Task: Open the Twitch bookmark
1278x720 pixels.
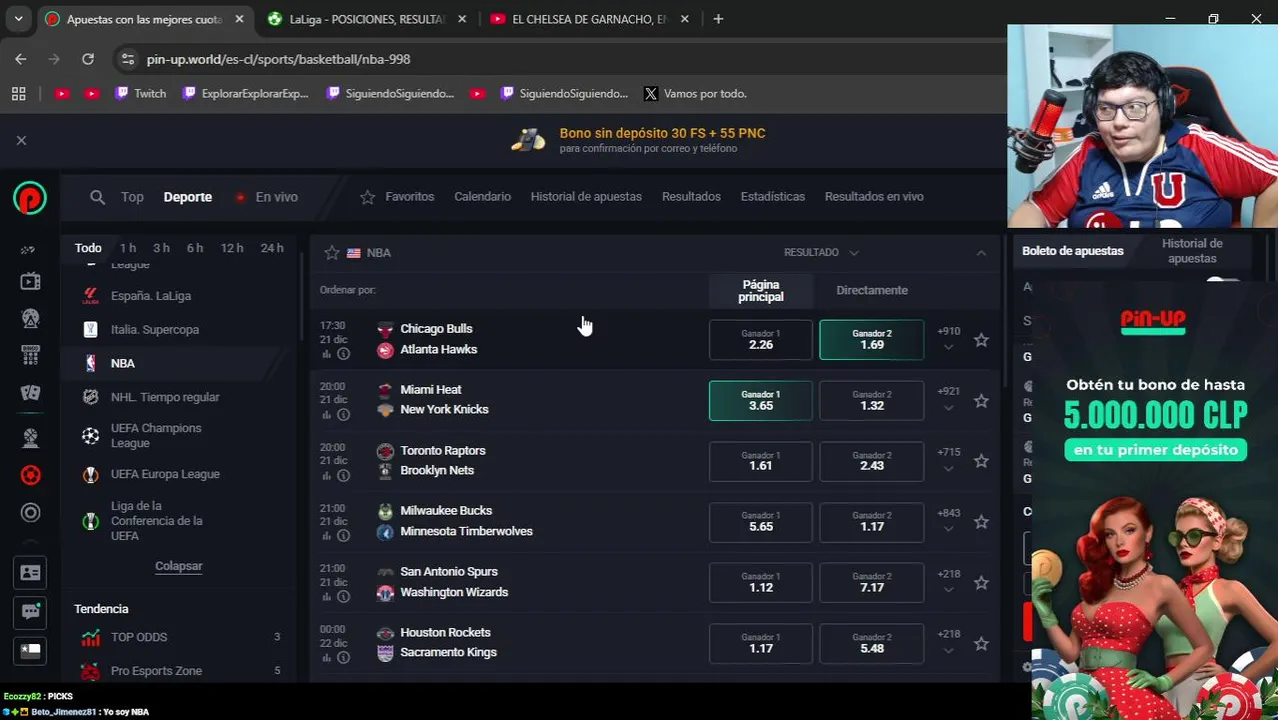Action: coord(140,93)
